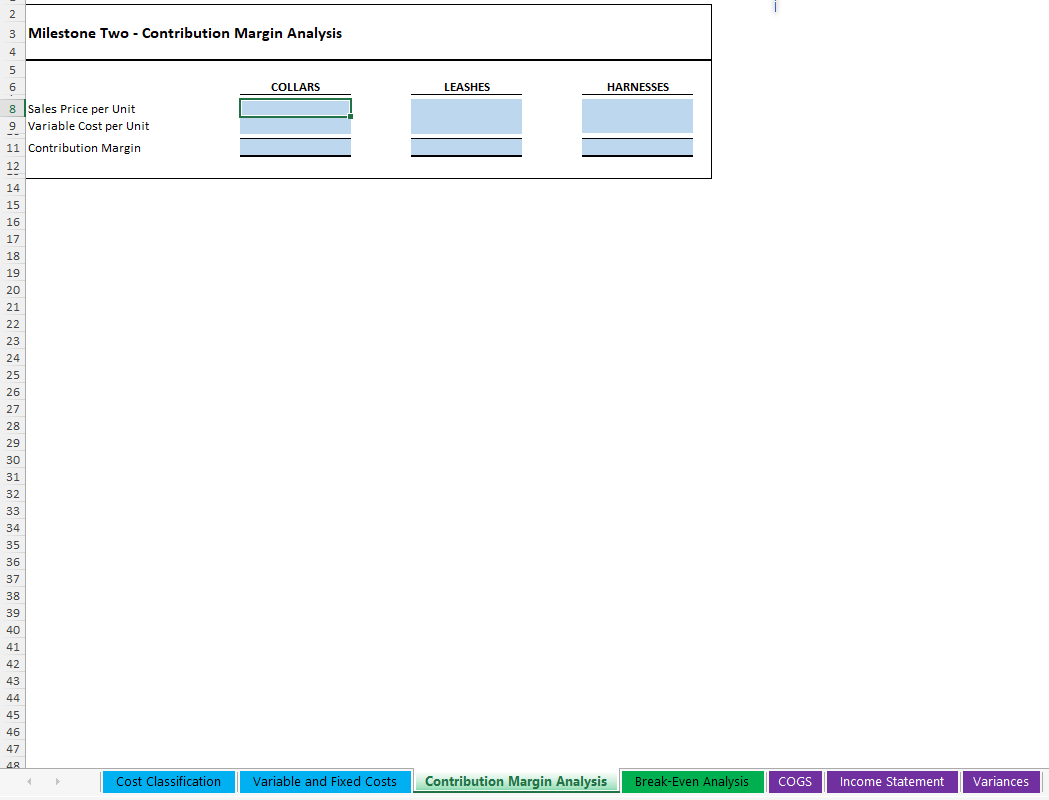Select the Collars Sales Price per Unit cell
Screen dimensions: 1049x800
click(295, 108)
